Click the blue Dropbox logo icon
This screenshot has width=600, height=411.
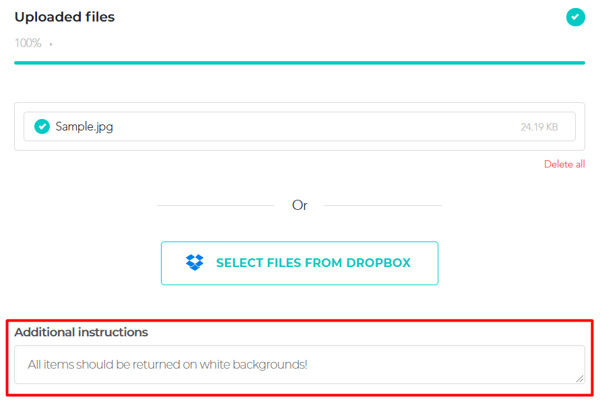(x=194, y=263)
